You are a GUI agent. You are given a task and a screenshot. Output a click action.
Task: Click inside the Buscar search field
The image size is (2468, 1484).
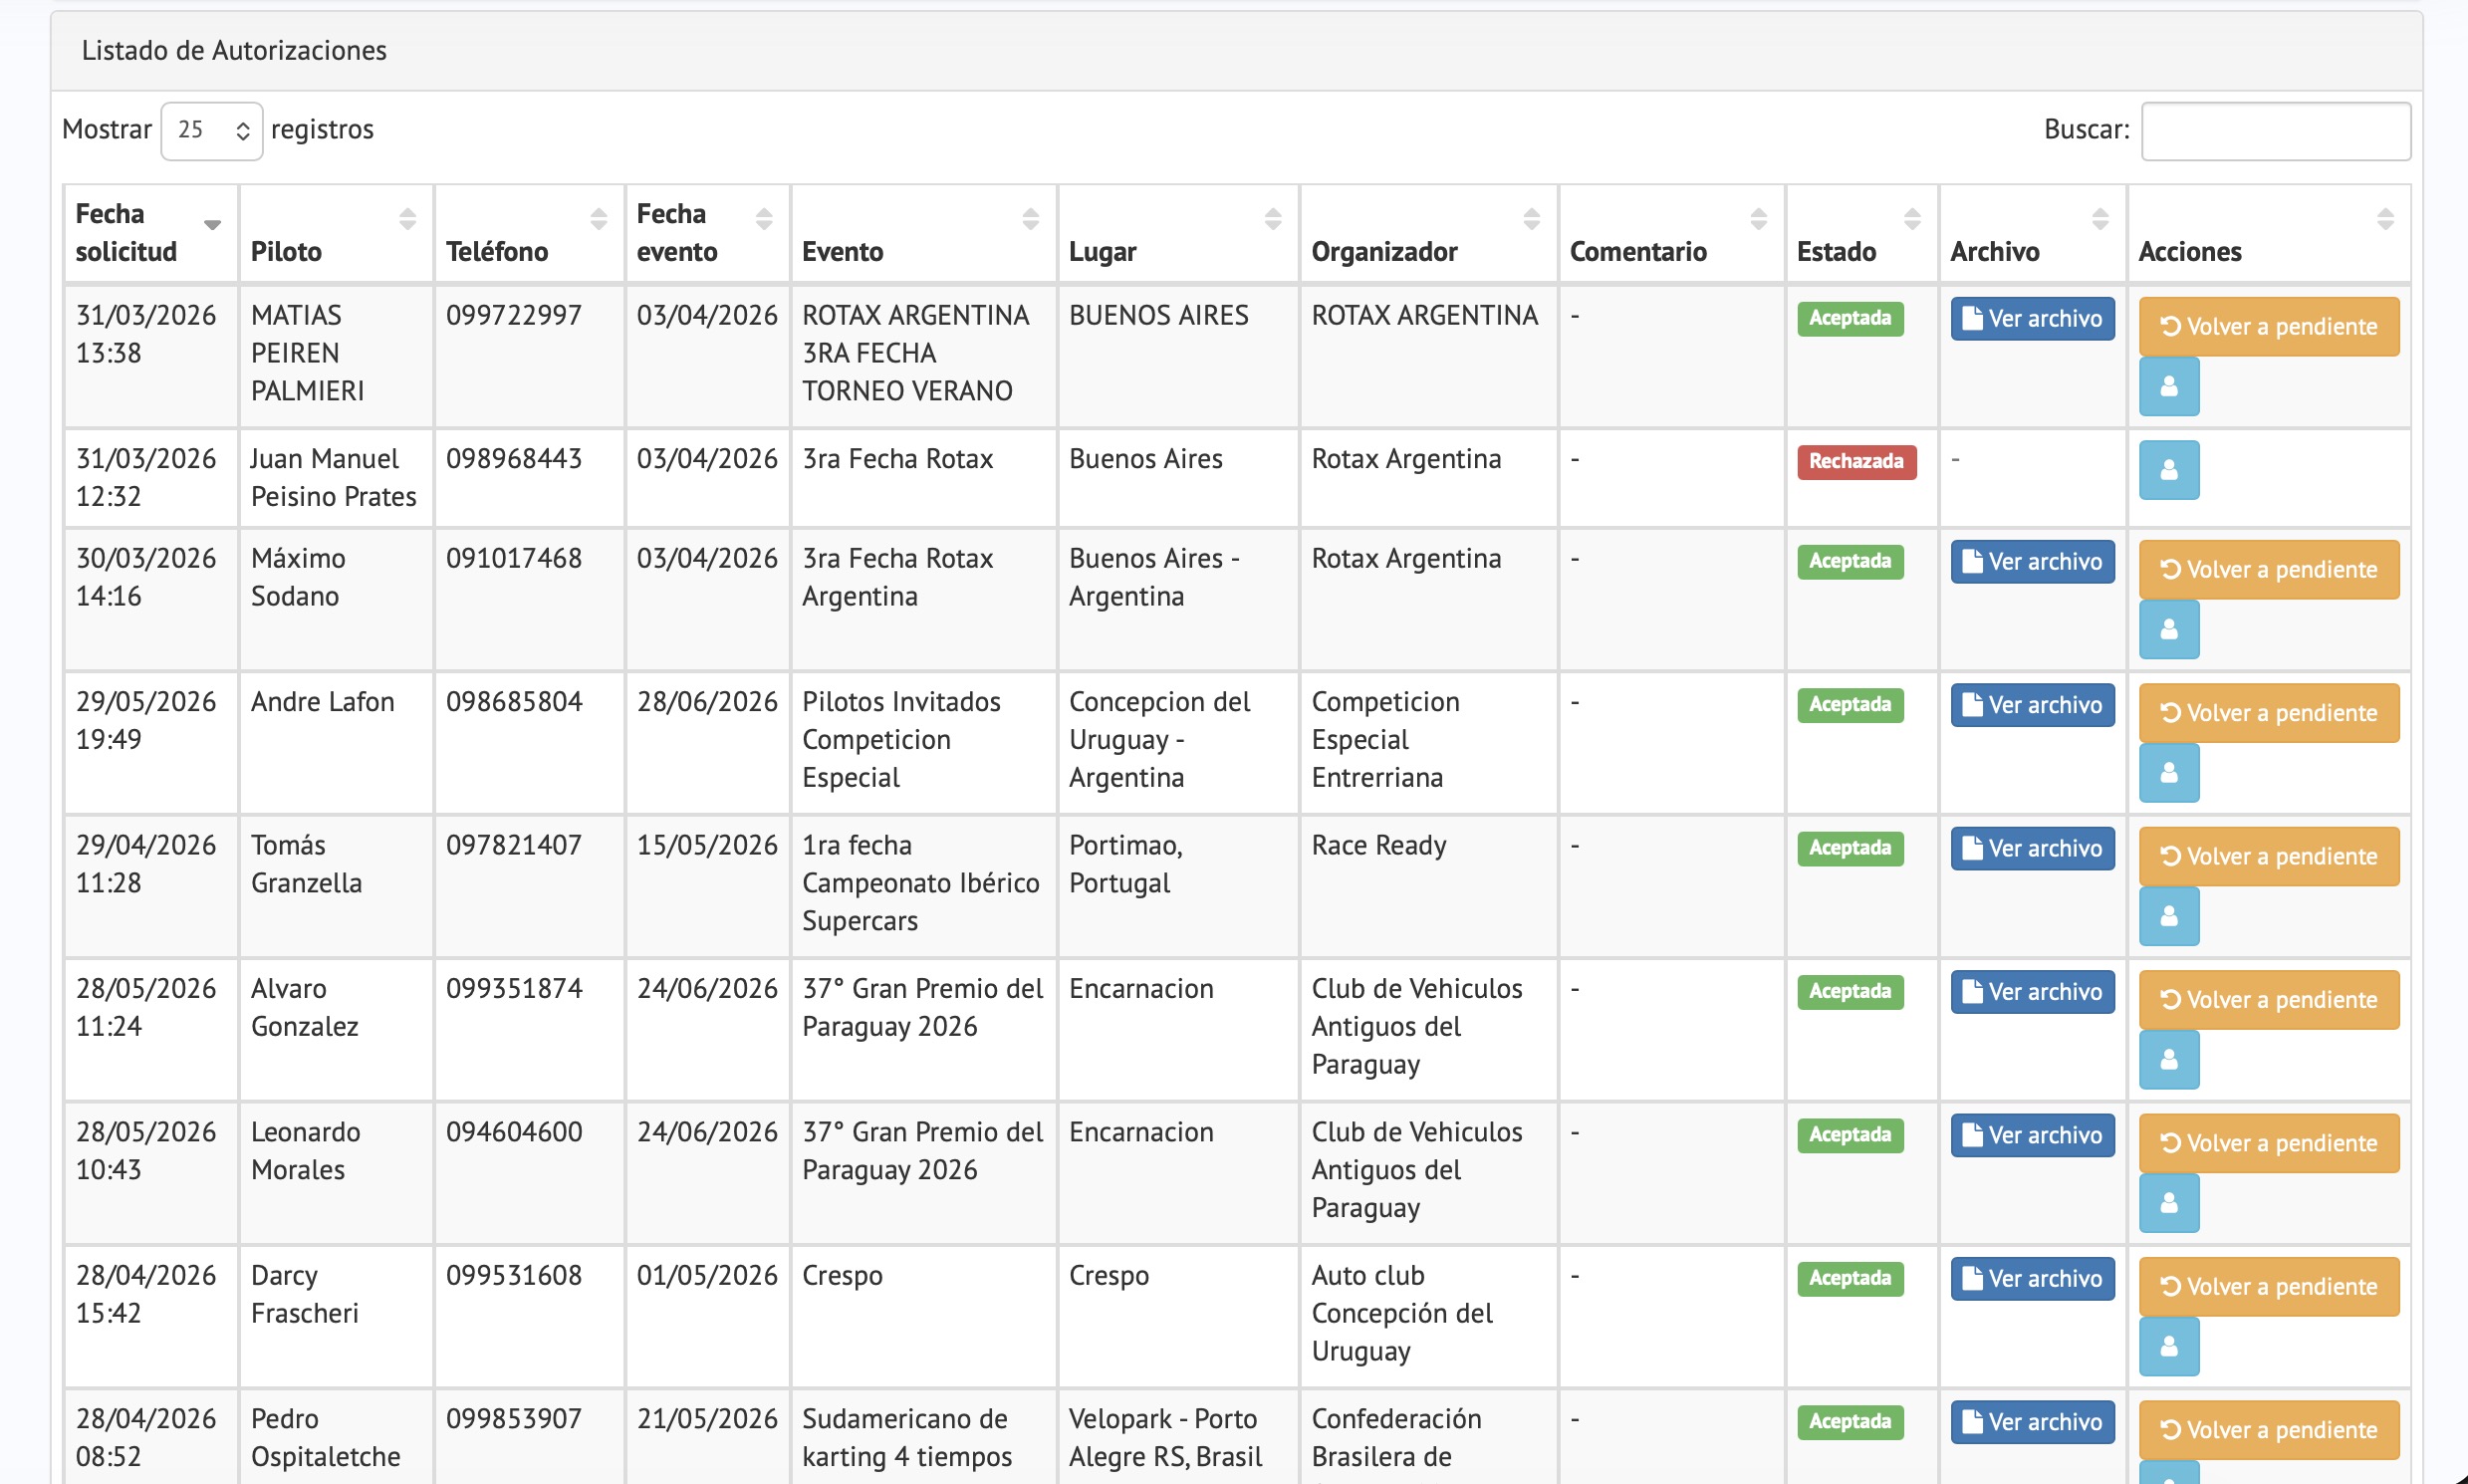2275,130
